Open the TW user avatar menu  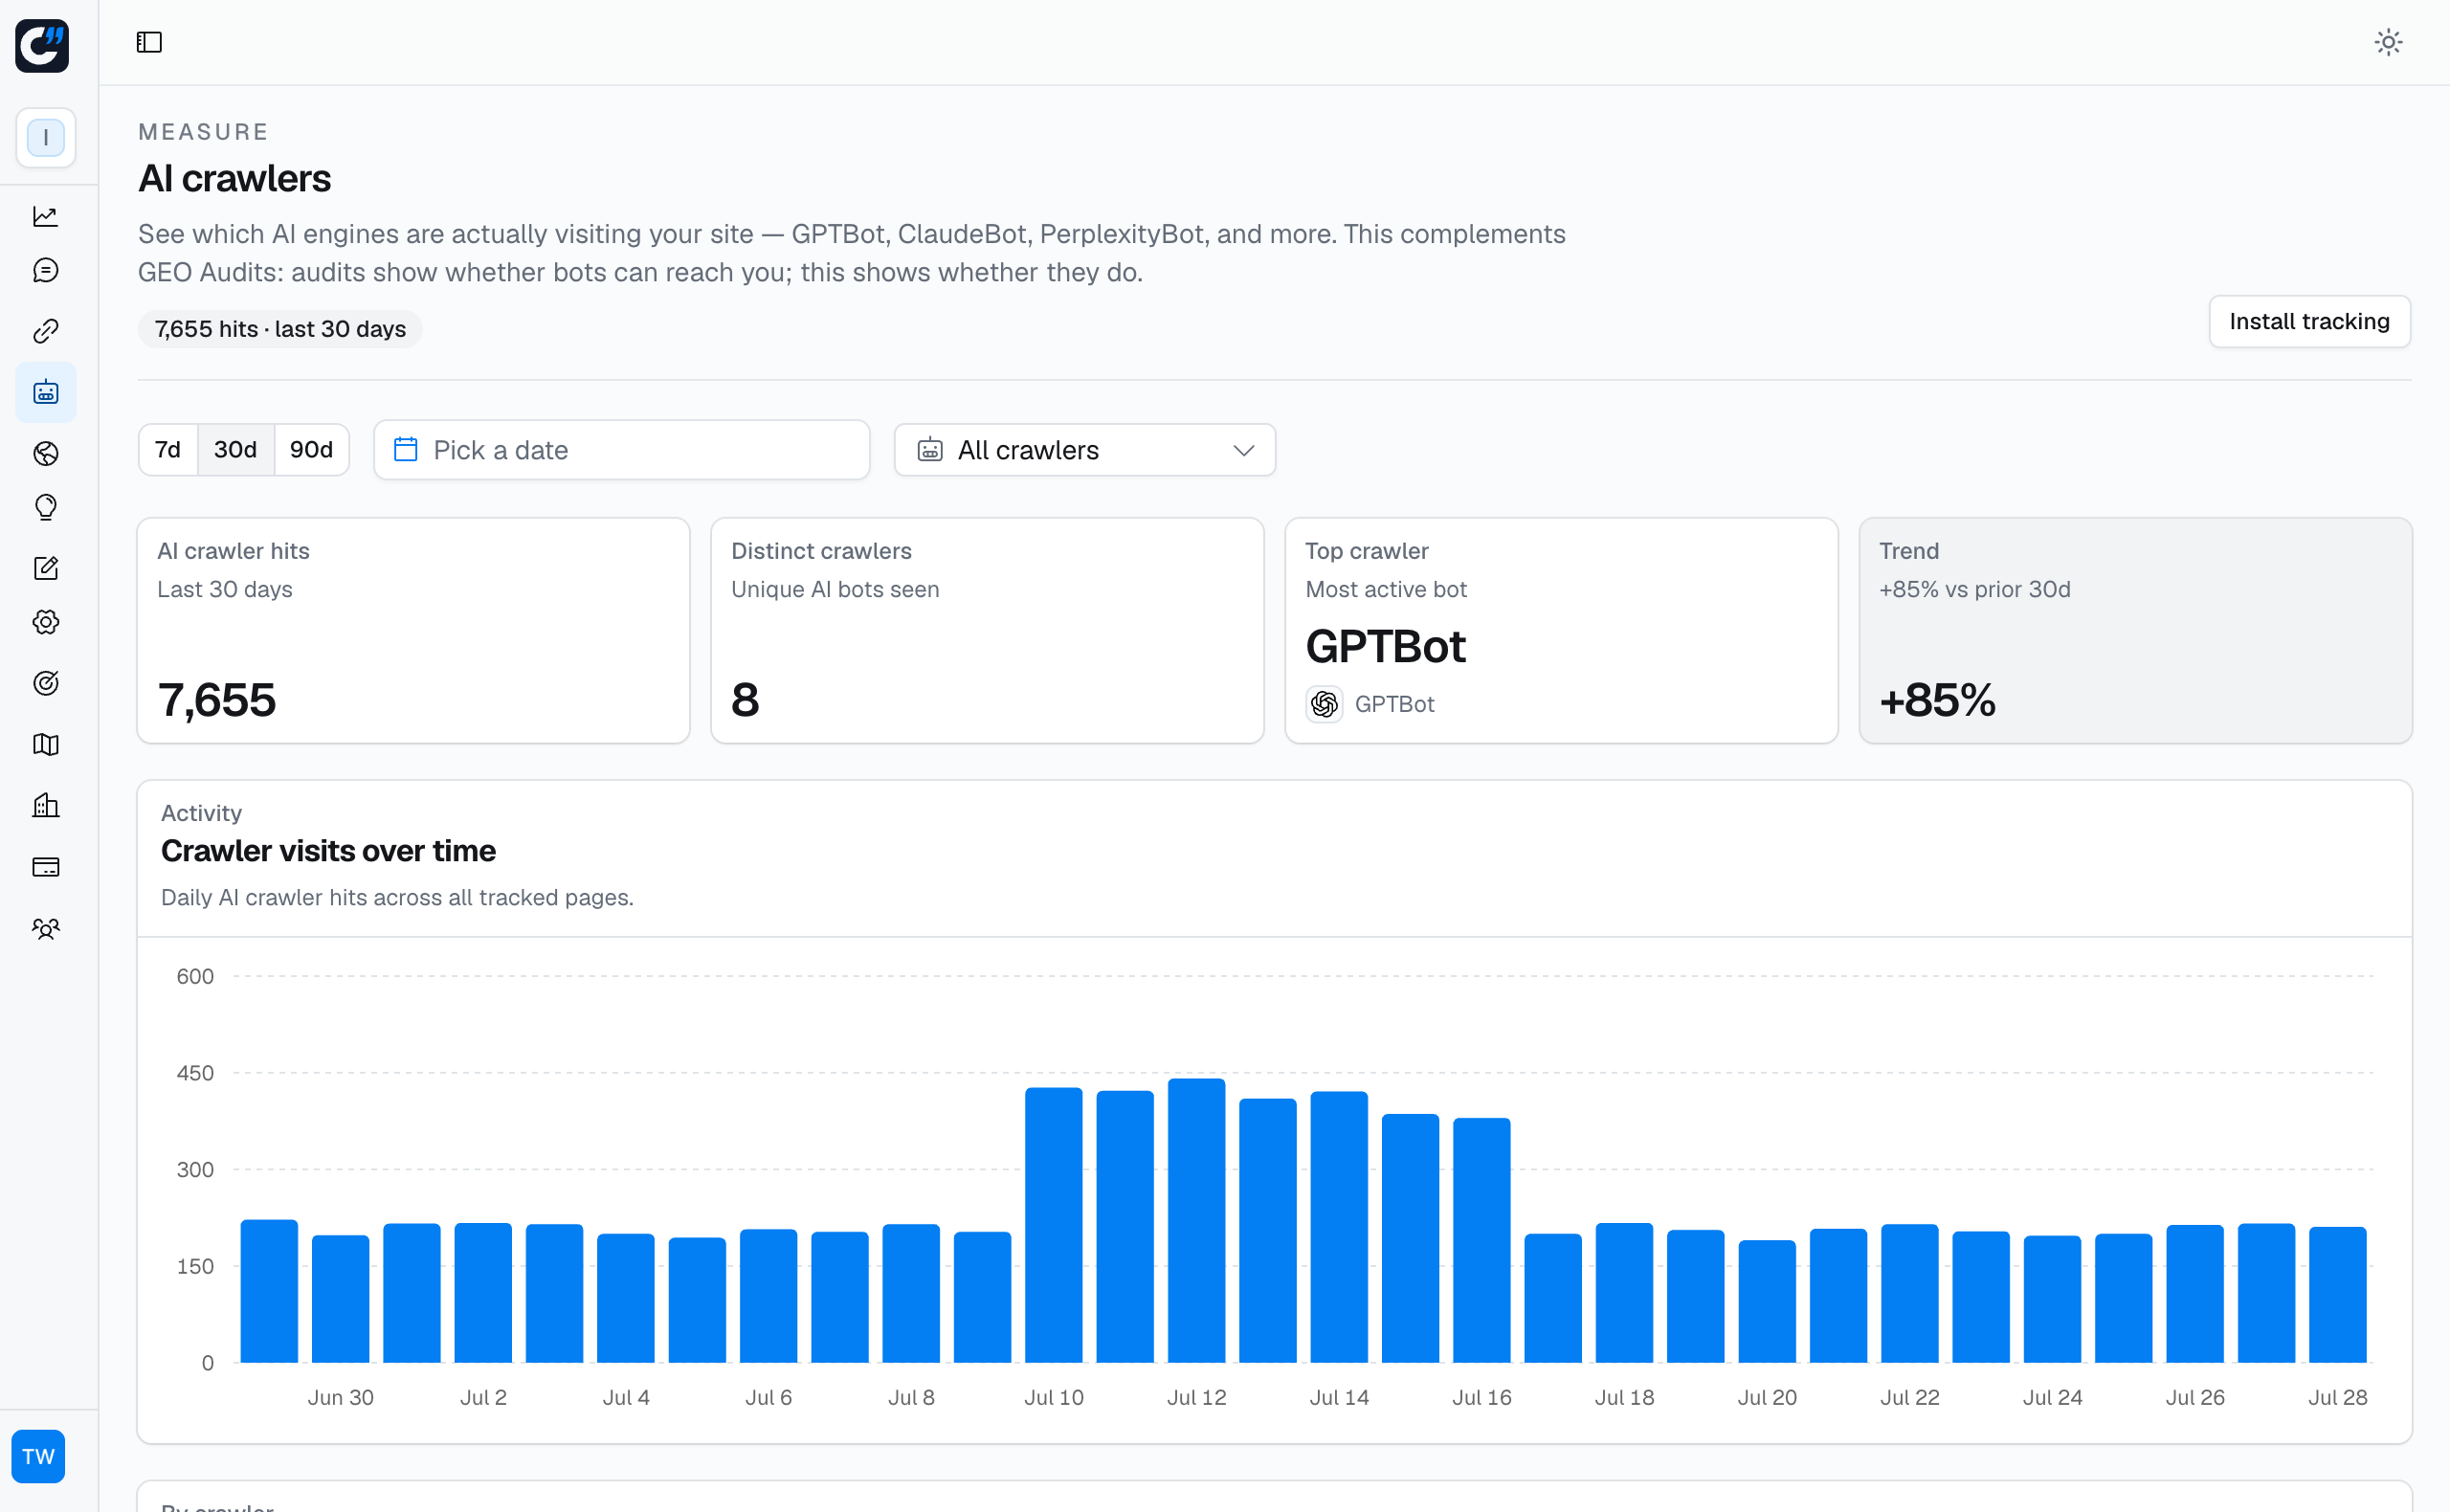pos(38,1456)
